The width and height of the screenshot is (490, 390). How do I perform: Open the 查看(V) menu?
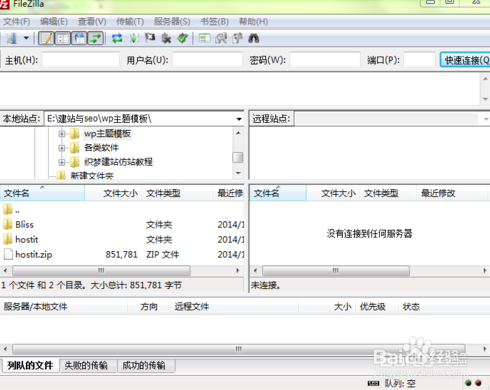(x=92, y=22)
